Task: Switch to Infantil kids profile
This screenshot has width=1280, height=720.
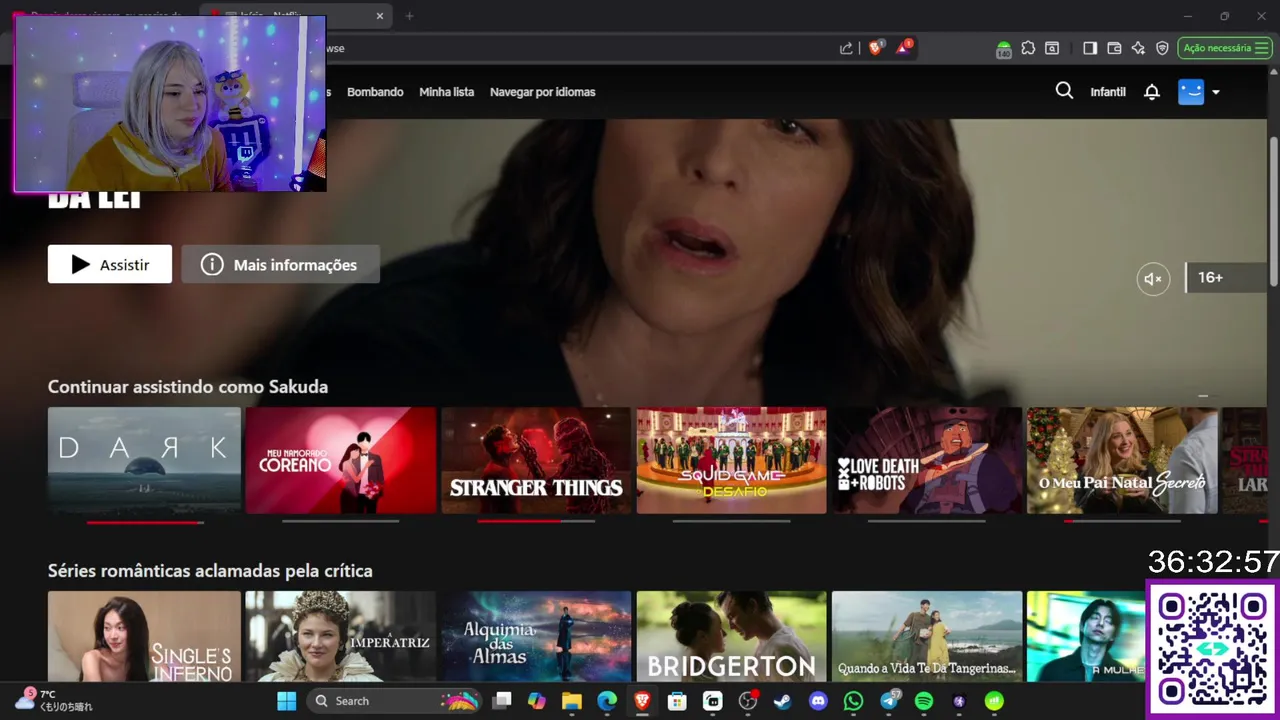Action: 1108,92
